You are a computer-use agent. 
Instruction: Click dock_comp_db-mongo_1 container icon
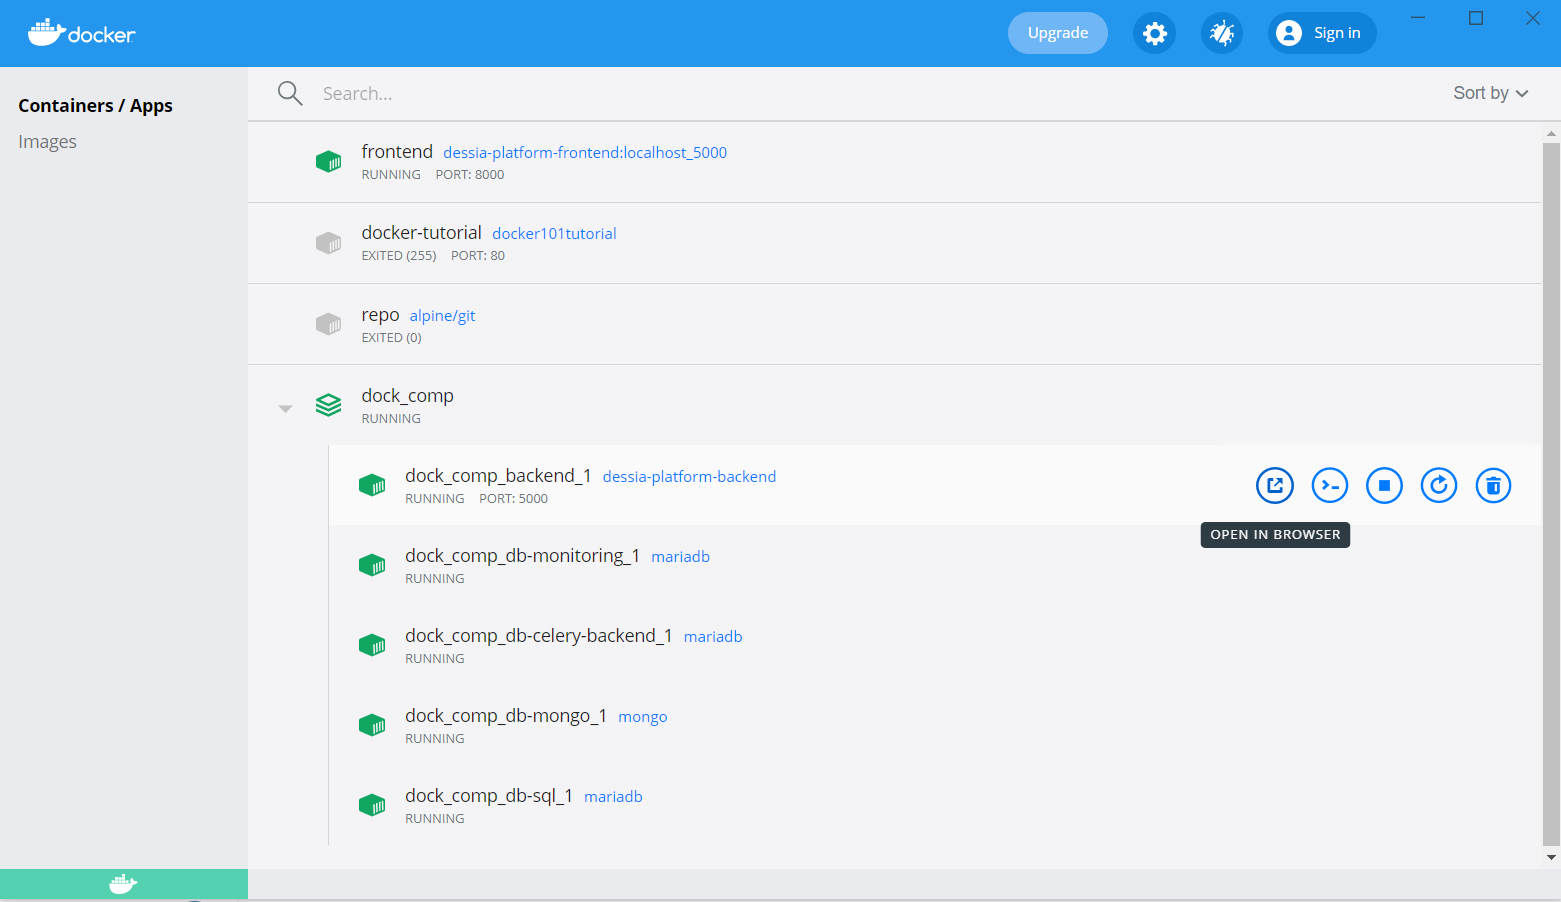(x=372, y=725)
